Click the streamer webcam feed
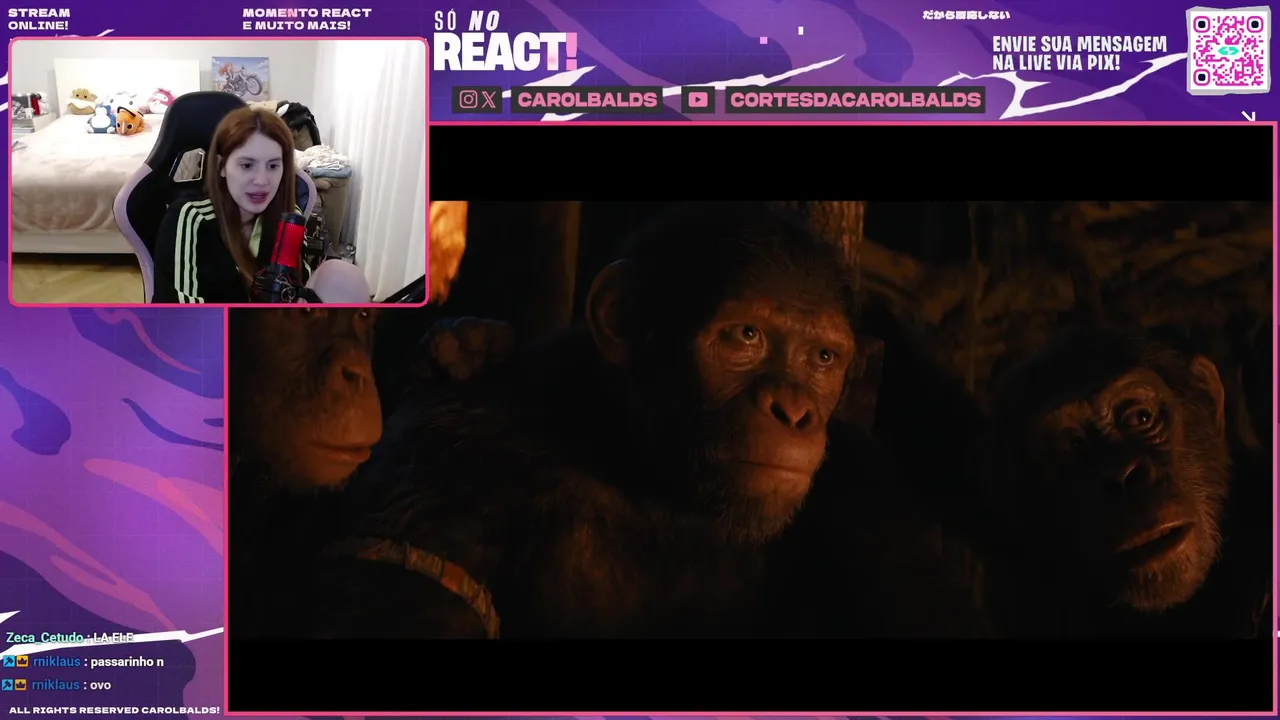 coord(218,171)
